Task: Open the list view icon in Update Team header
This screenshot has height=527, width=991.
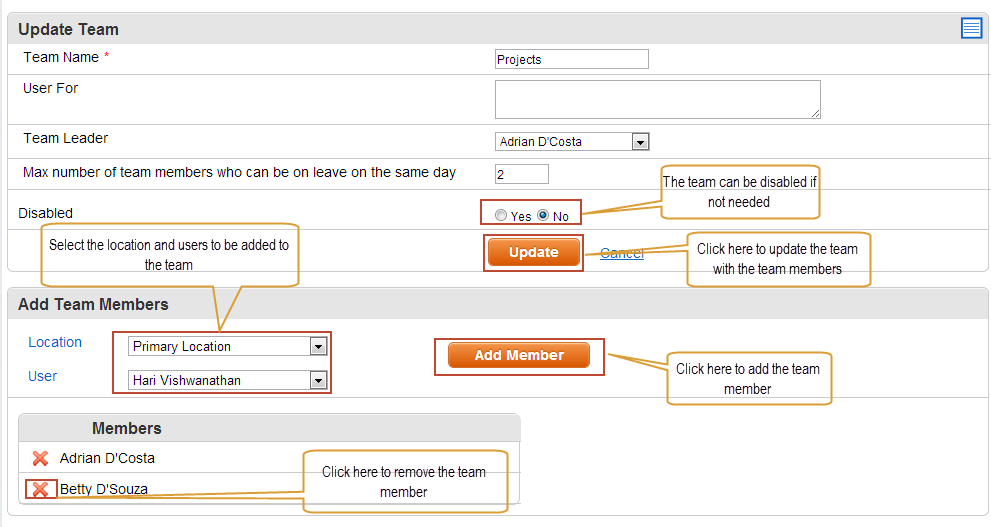Action: [971, 28]
